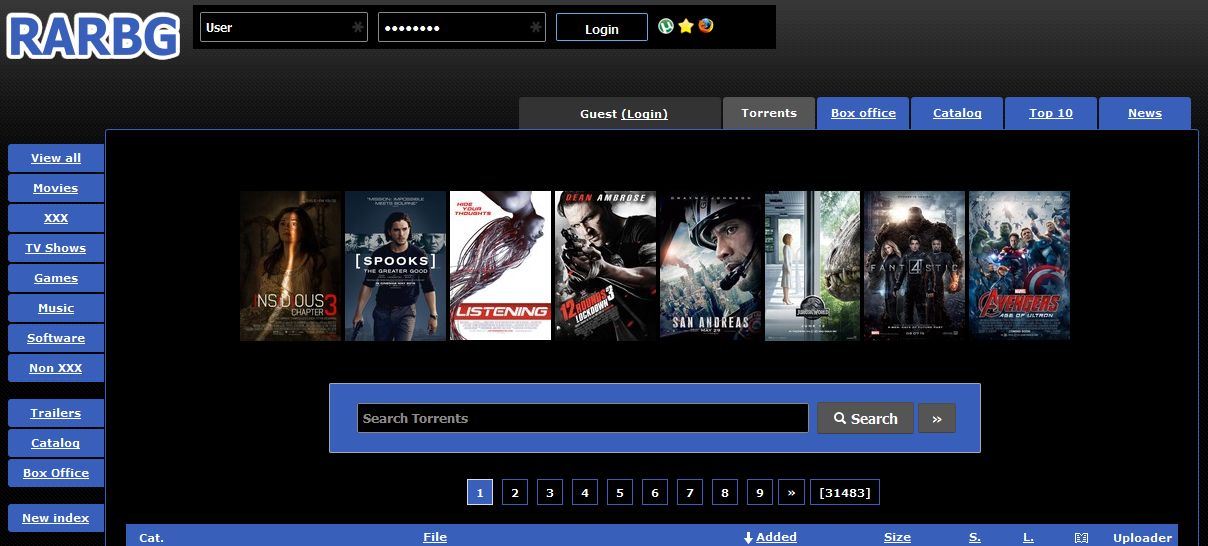Open the News tab
This screenshot has height=546, width=1208.
pos(1145,113)
